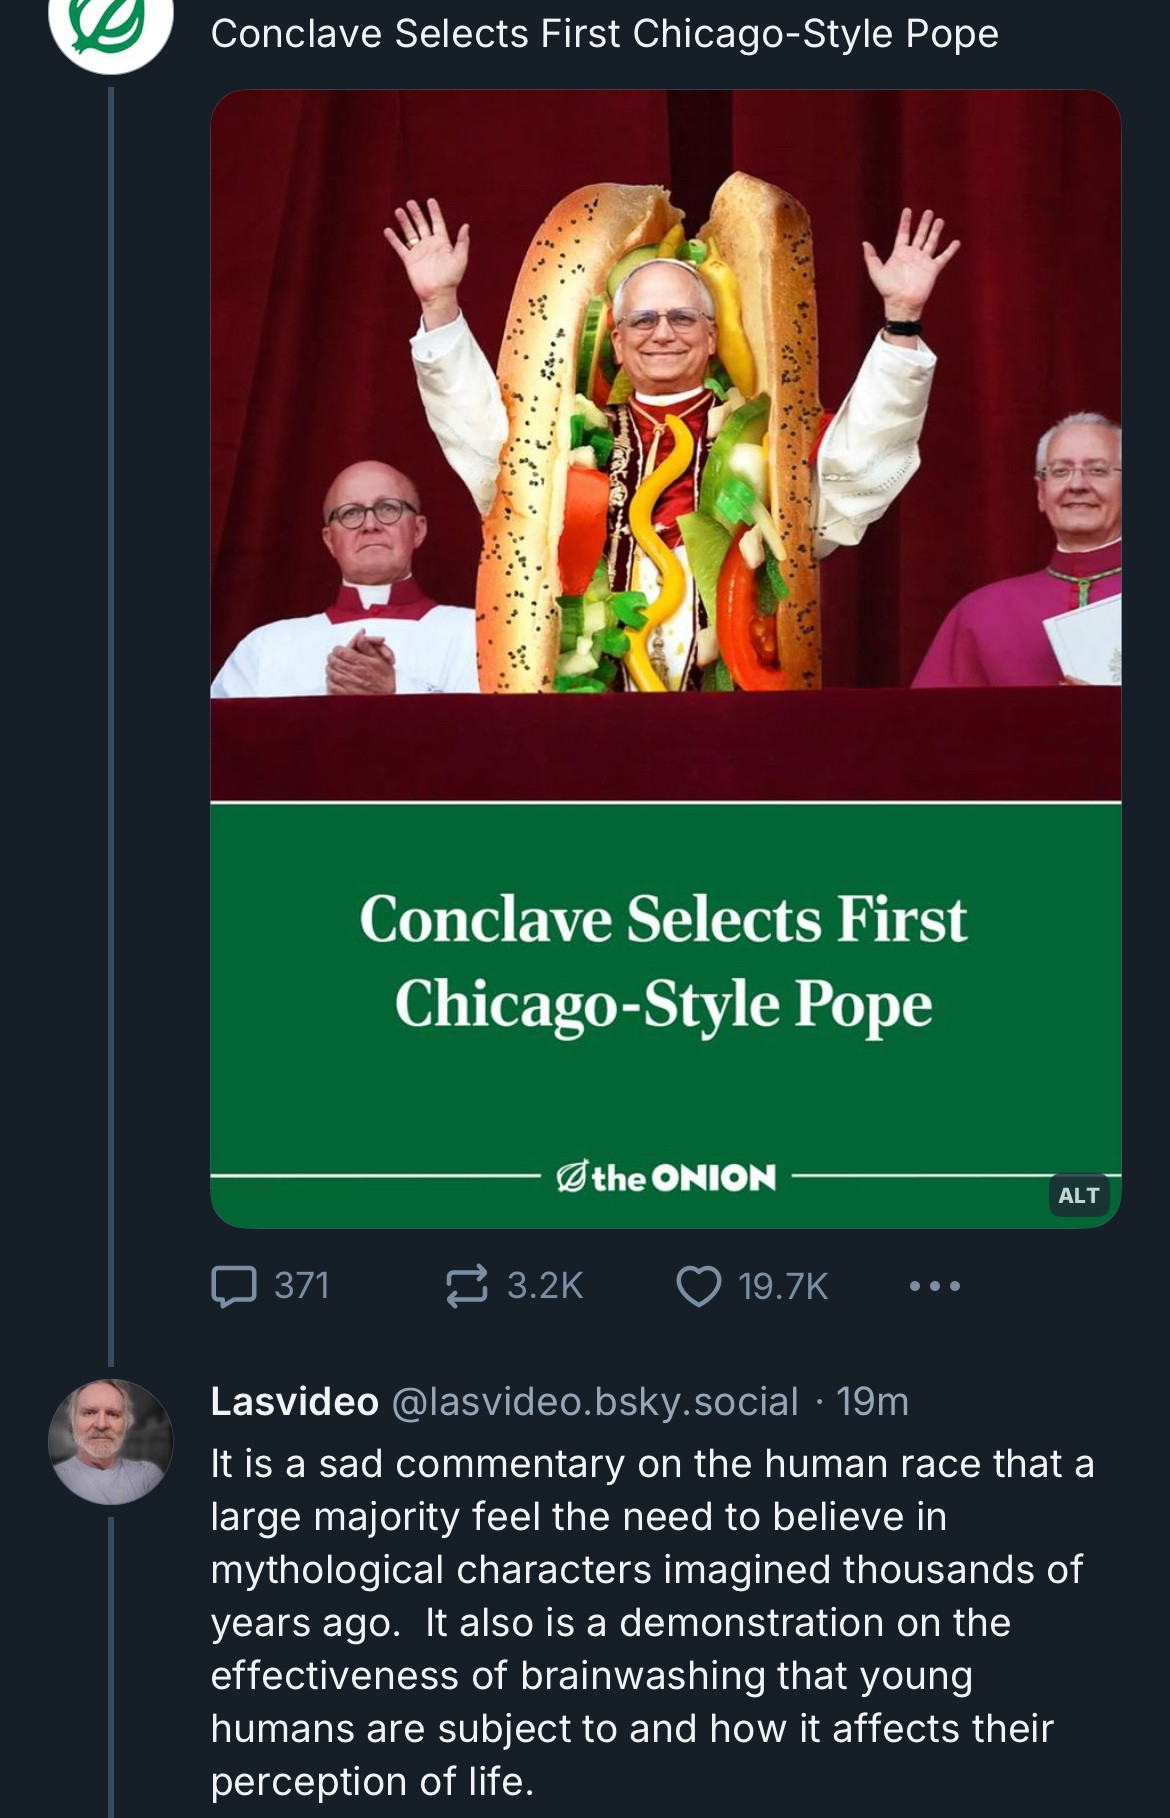The height and width of the screenshot is (1818, 1170).
Task: Open the three-dot more options menu
Action: tap(935, 1286)
